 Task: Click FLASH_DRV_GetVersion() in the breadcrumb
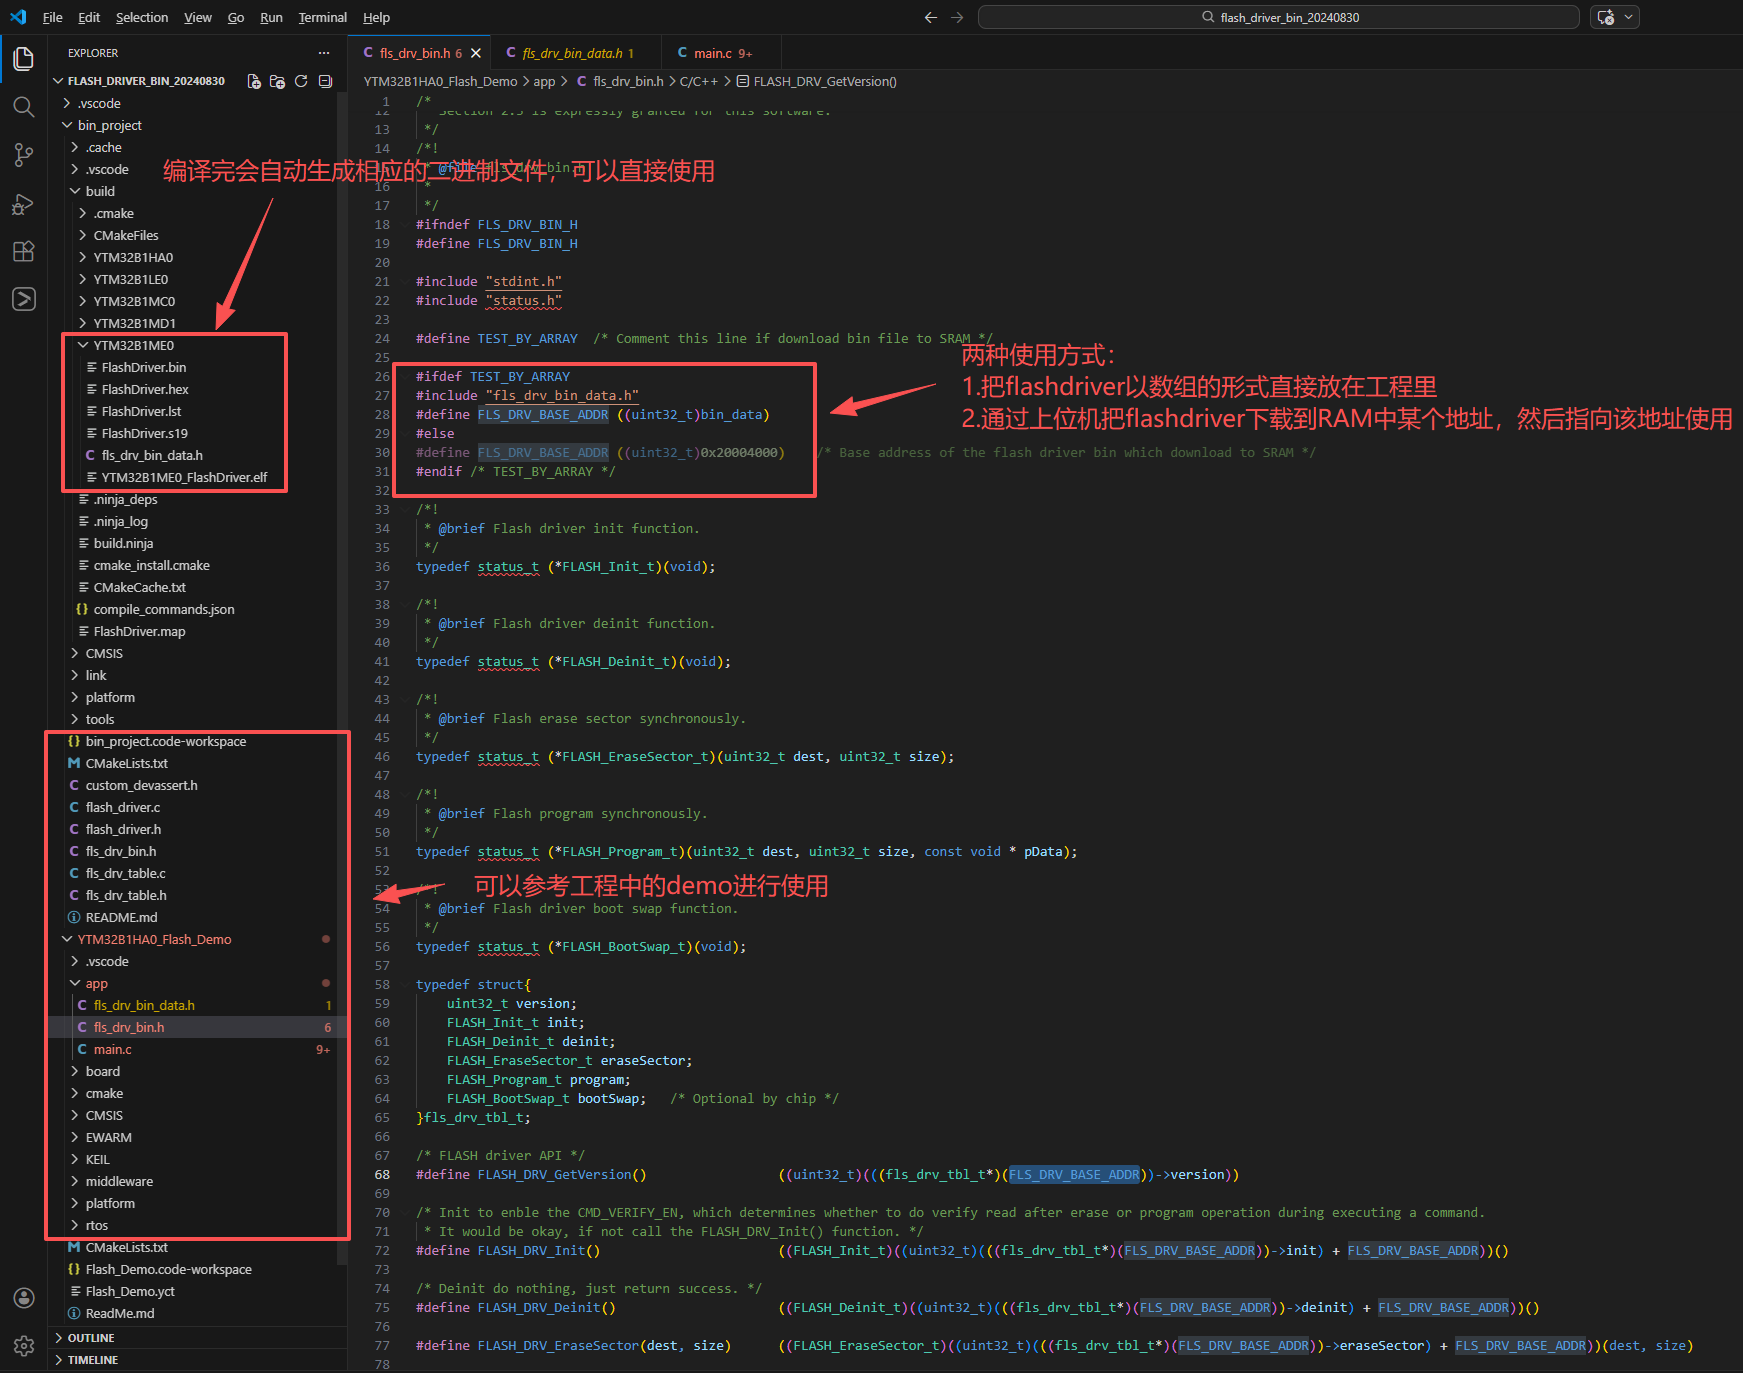[x=824, y=81]
